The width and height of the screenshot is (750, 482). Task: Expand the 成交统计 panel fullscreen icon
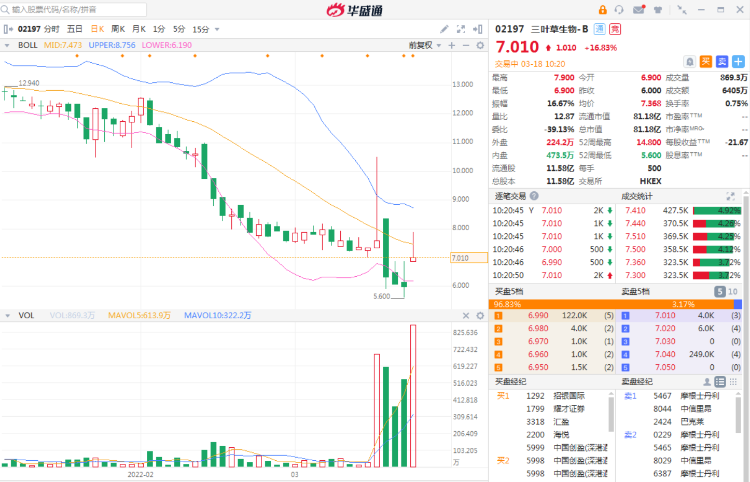(730, 196)
